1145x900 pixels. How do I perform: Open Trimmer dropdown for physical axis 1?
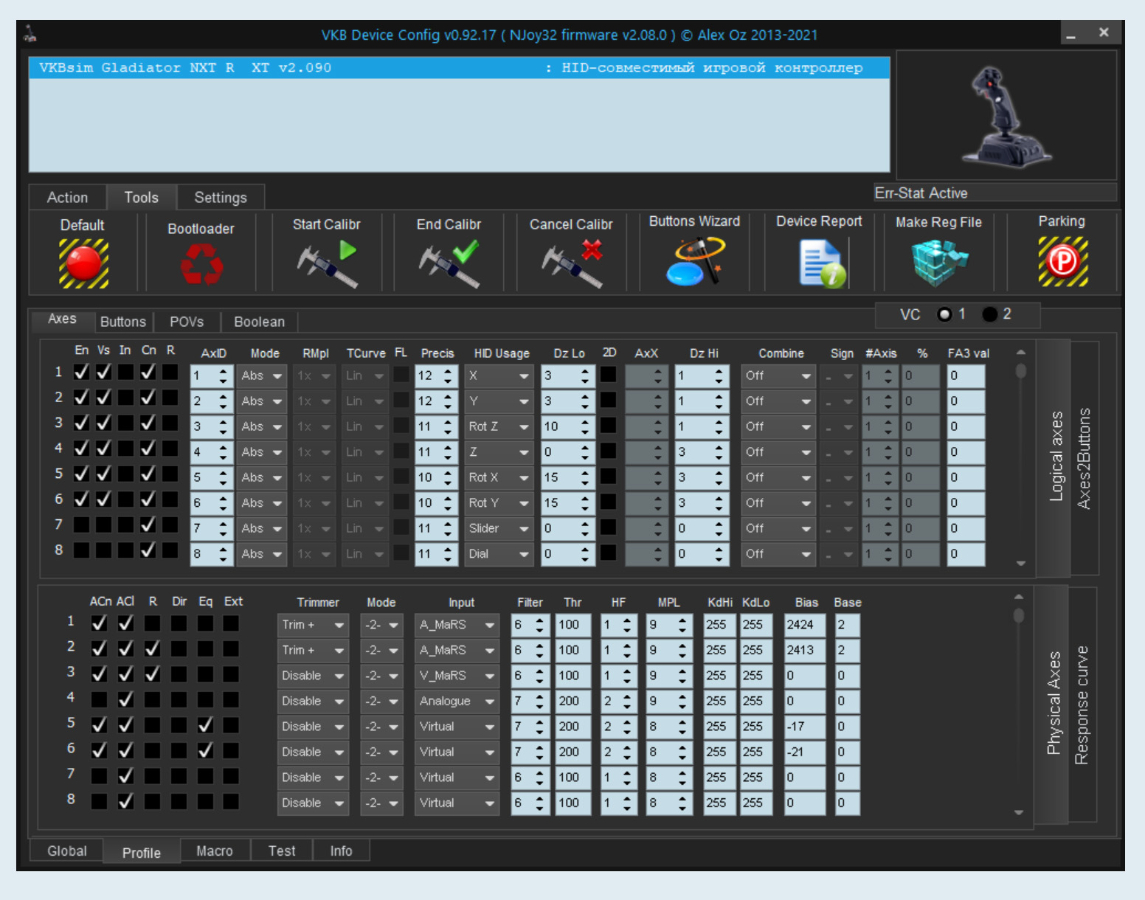(x=313, y=625)
